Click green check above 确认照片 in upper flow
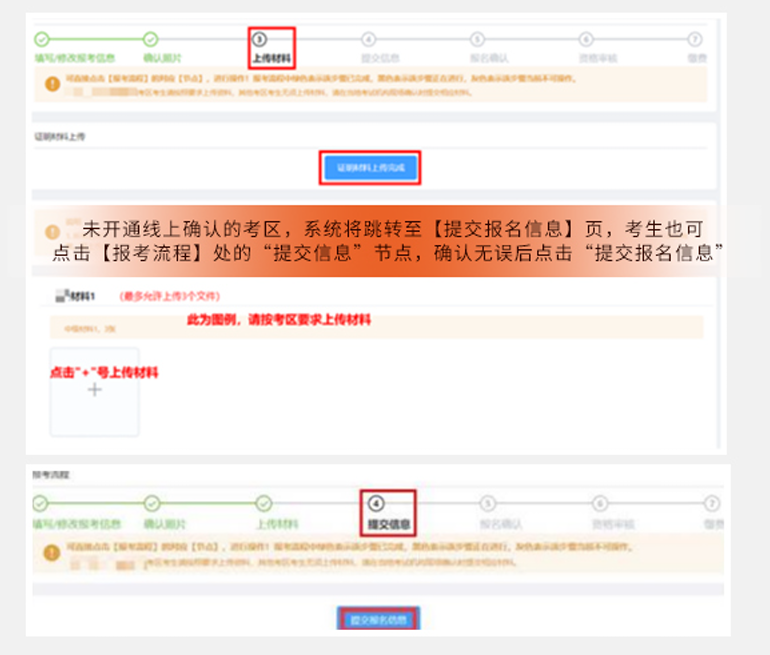The image size is (770, 655). coord(150,40)
